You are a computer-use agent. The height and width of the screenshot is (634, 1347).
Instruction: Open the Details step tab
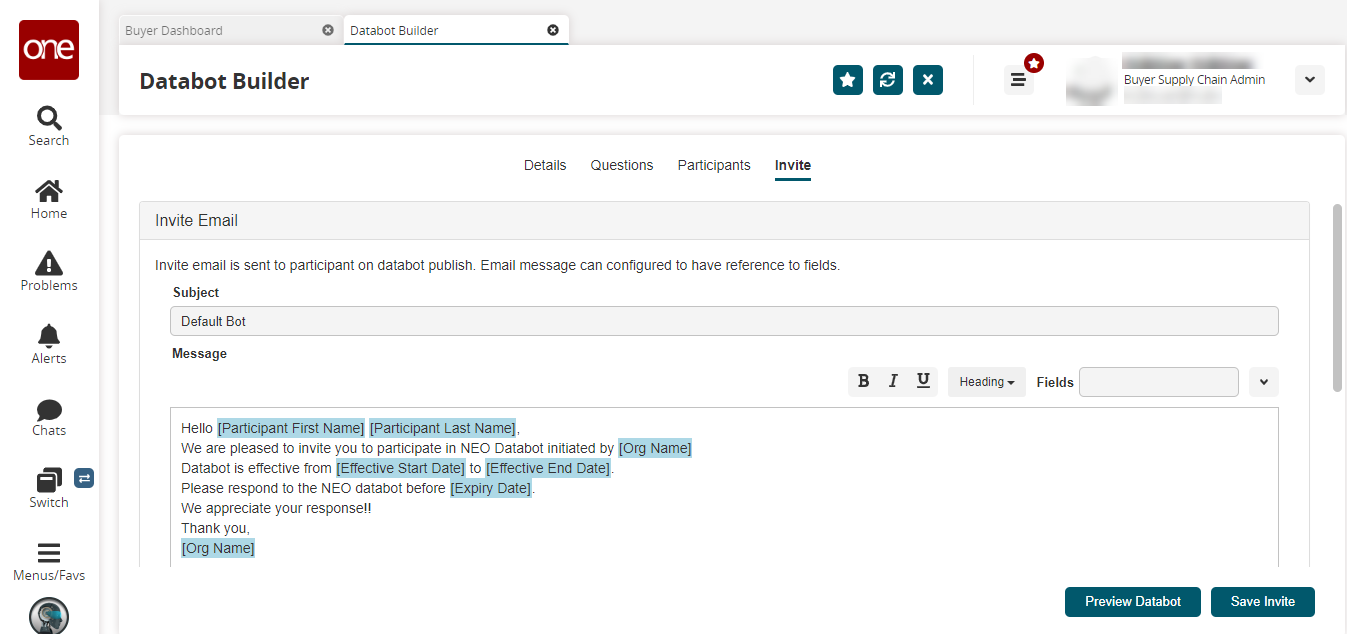click(545, 165)
